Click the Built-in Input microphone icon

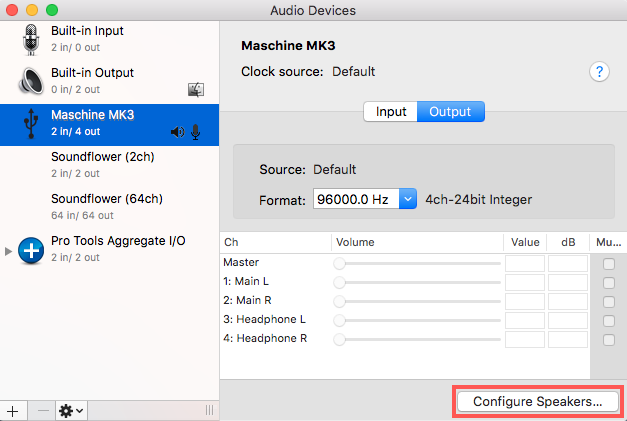[x=31, y=40]
